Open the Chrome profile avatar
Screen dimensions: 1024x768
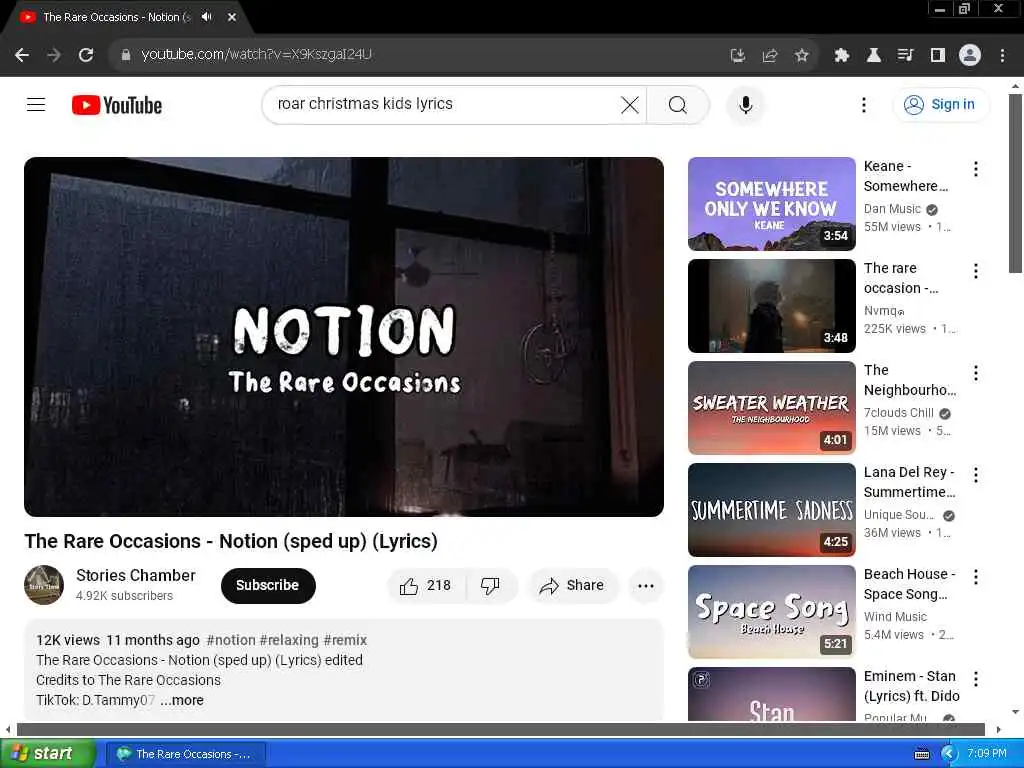tap(969, 55)
